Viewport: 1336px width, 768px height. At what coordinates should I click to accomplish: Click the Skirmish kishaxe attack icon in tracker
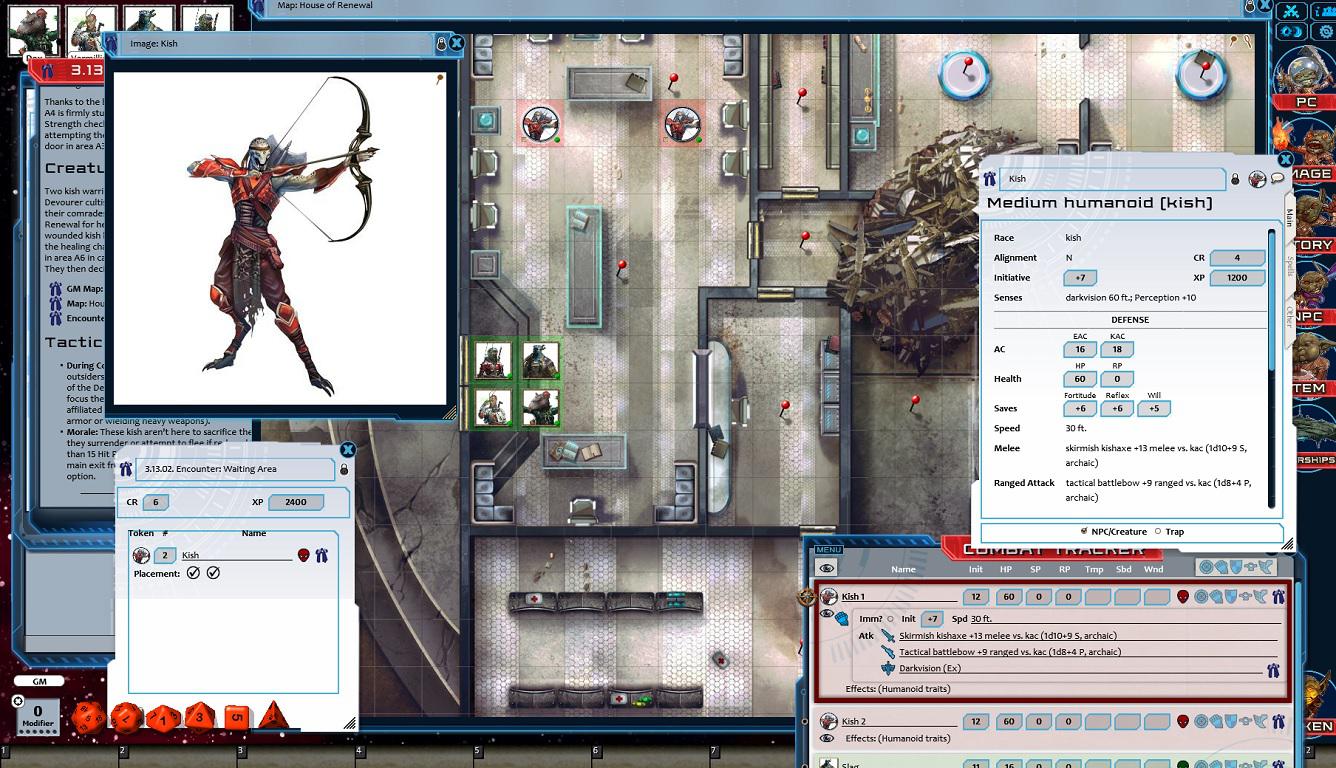888,636
